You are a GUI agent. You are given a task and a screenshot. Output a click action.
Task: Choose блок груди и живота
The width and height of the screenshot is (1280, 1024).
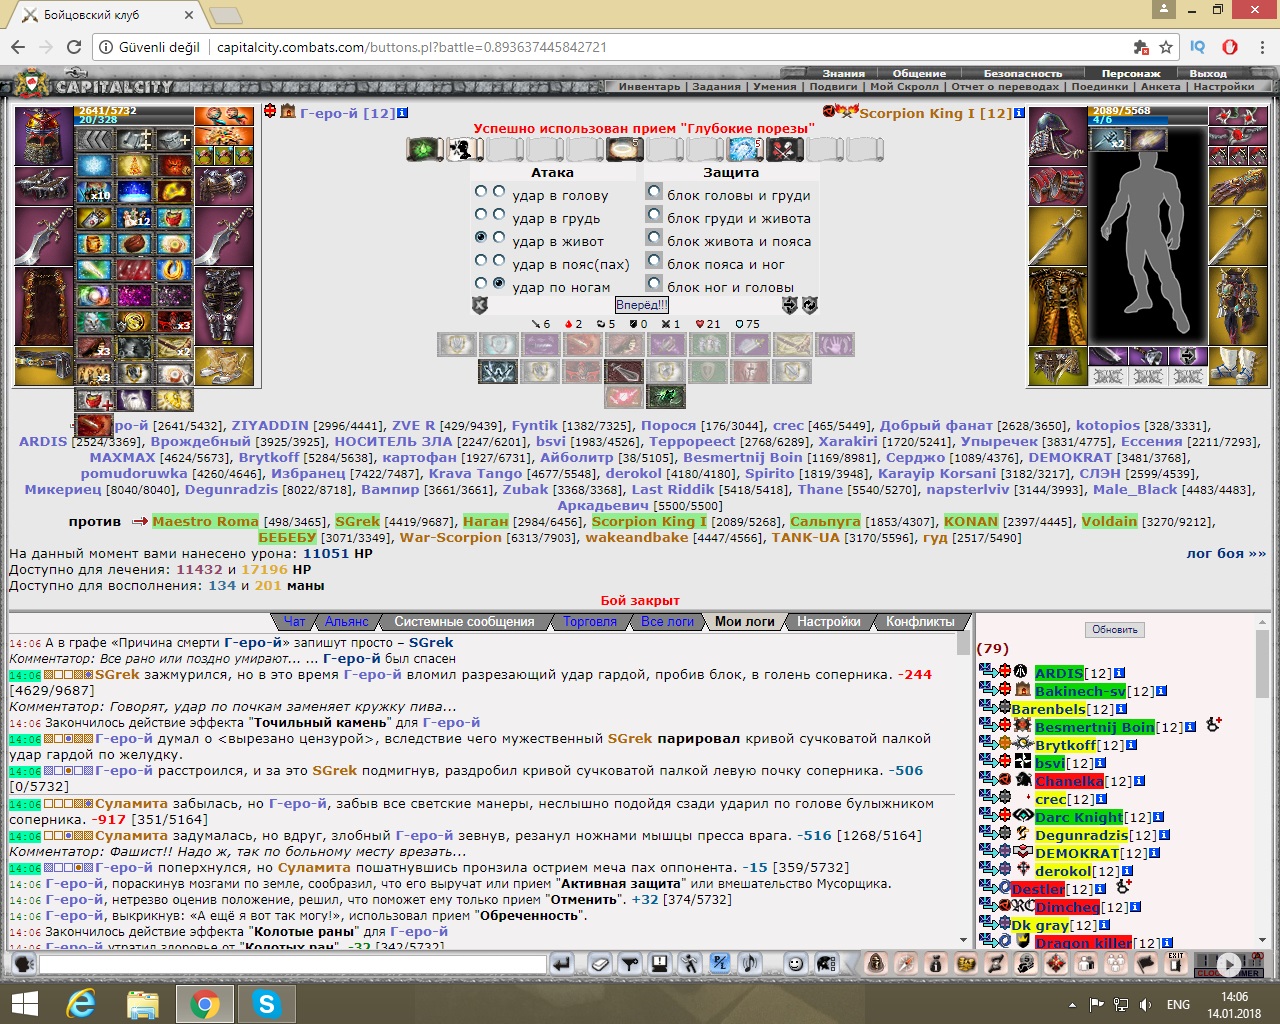654,214
